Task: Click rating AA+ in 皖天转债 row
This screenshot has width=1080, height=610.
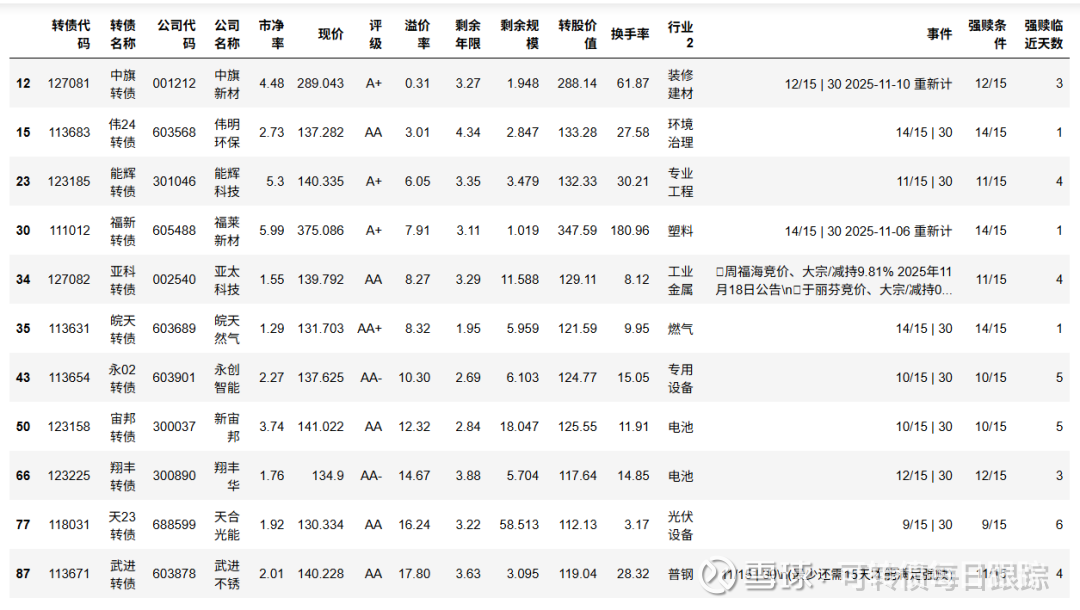Action: pyautogui.click(x=369, y=328)
